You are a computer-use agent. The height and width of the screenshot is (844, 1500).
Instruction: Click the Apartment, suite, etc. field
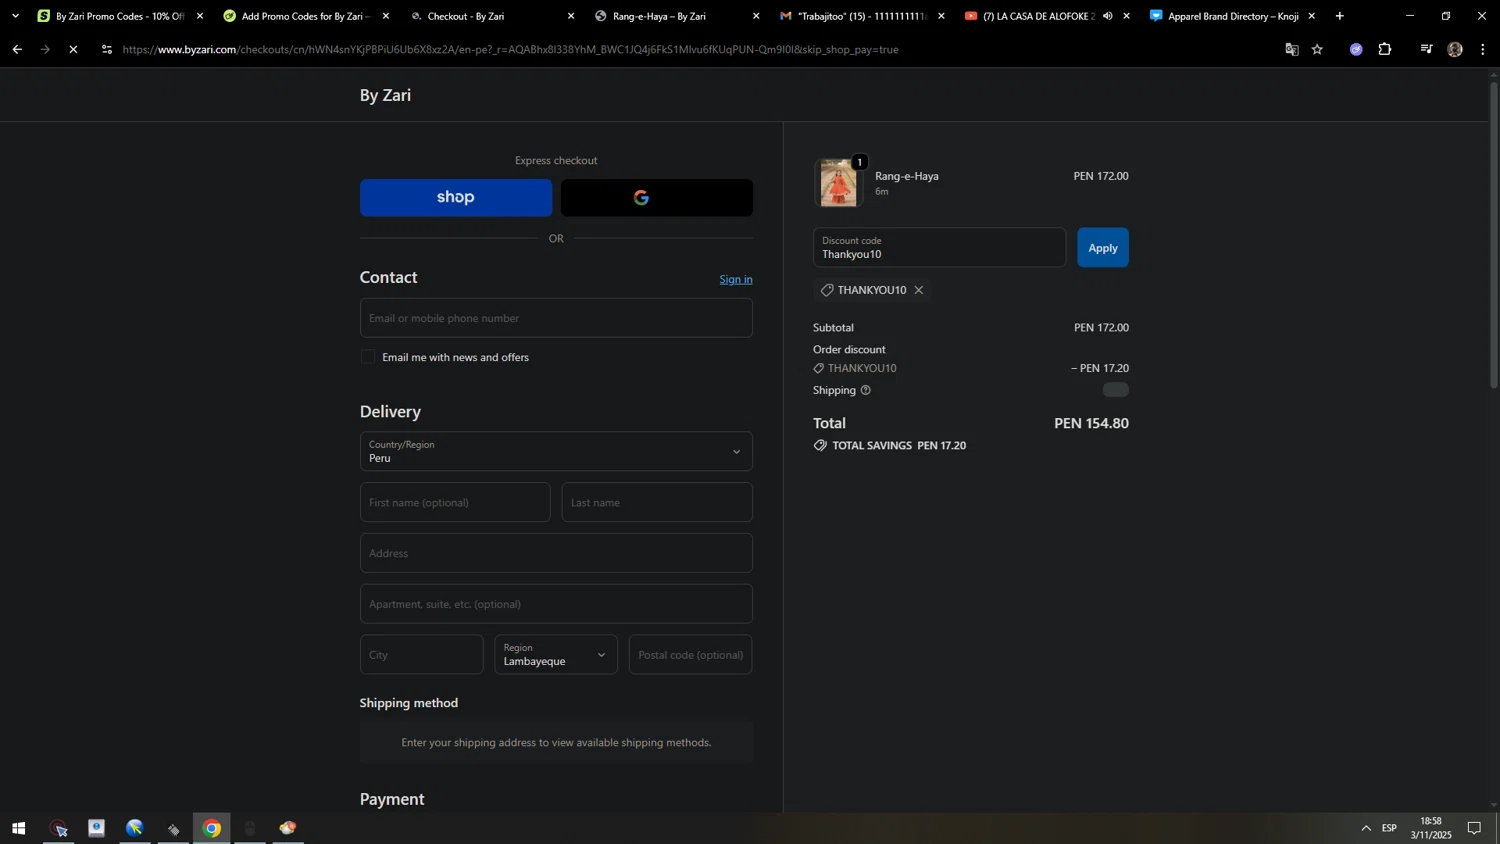[x=556, y=604]
